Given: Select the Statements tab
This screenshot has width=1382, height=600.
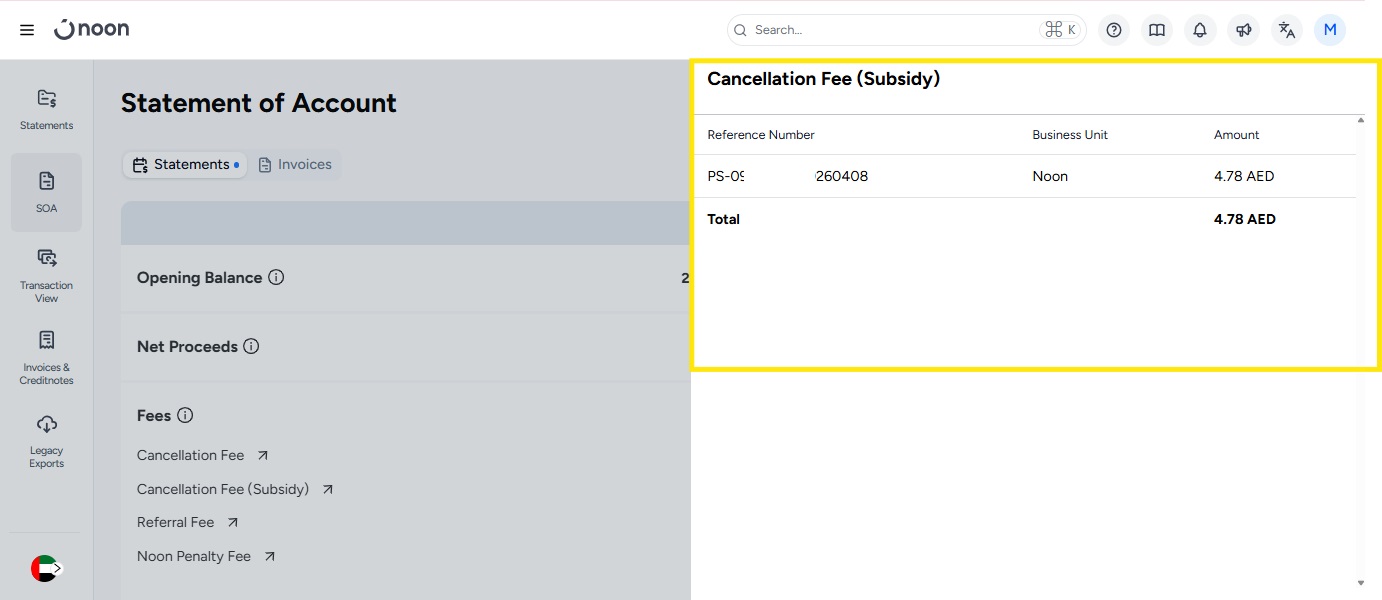Looking at the screenshot, I should click(x=184, y=165).
